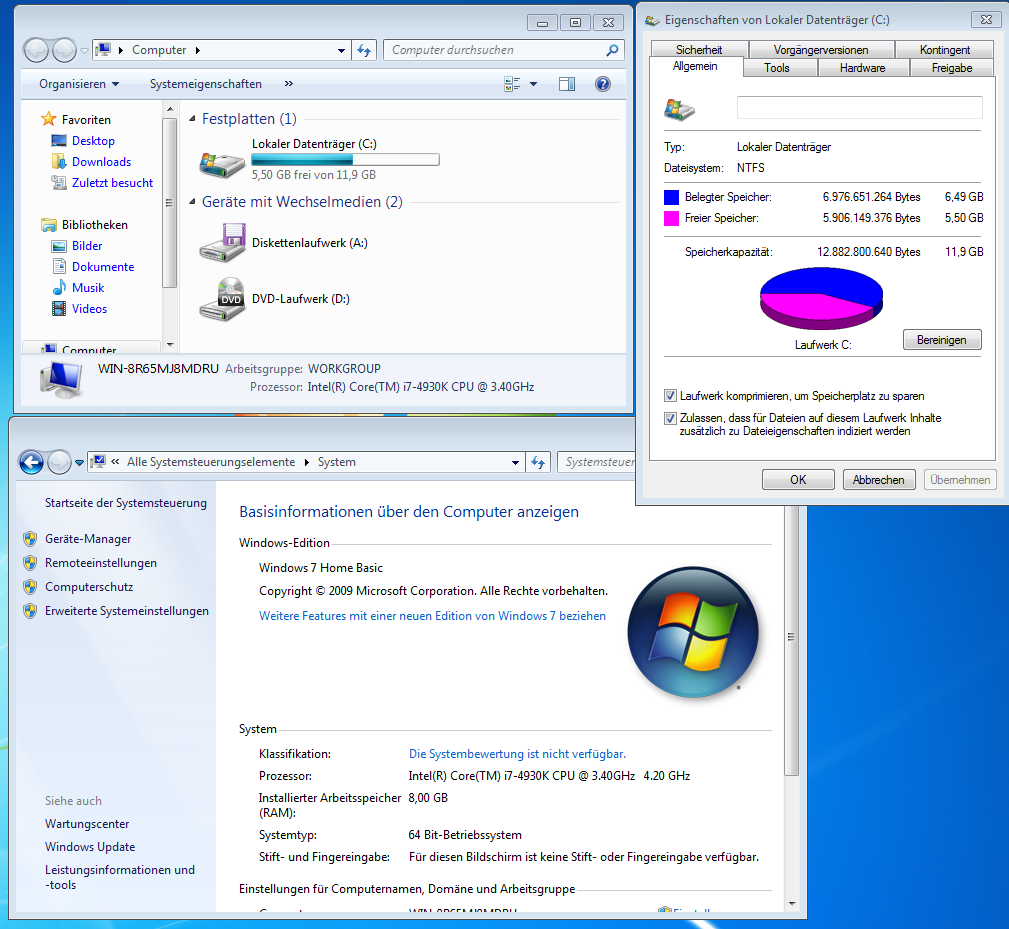Screen dimensions: 1009x929
Task: Click the Favoriten star icon
Action: pos(49,119)
